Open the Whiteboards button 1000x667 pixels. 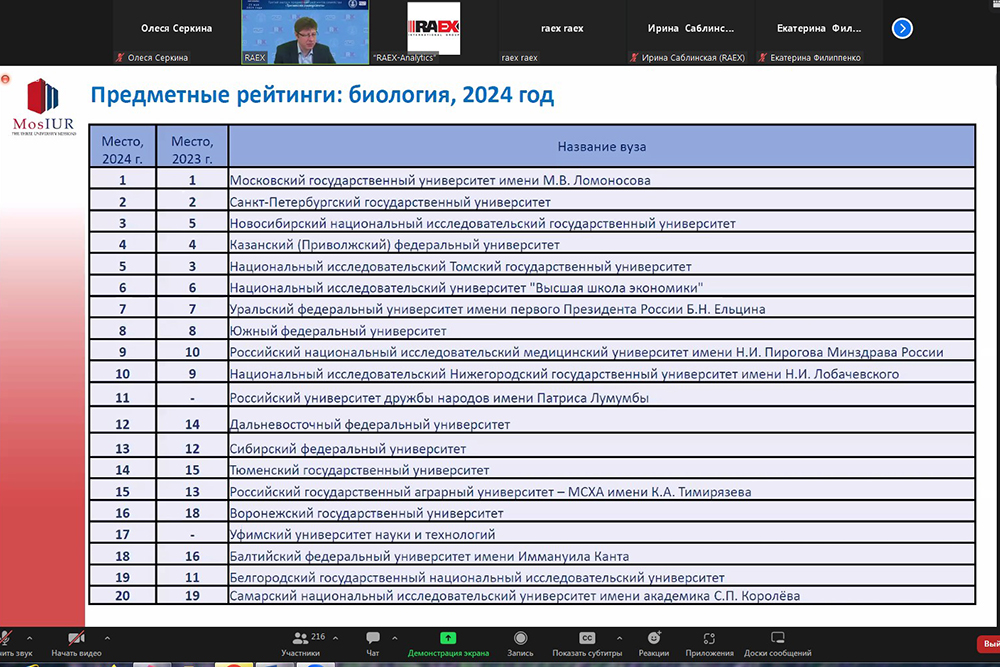point(777,642)
